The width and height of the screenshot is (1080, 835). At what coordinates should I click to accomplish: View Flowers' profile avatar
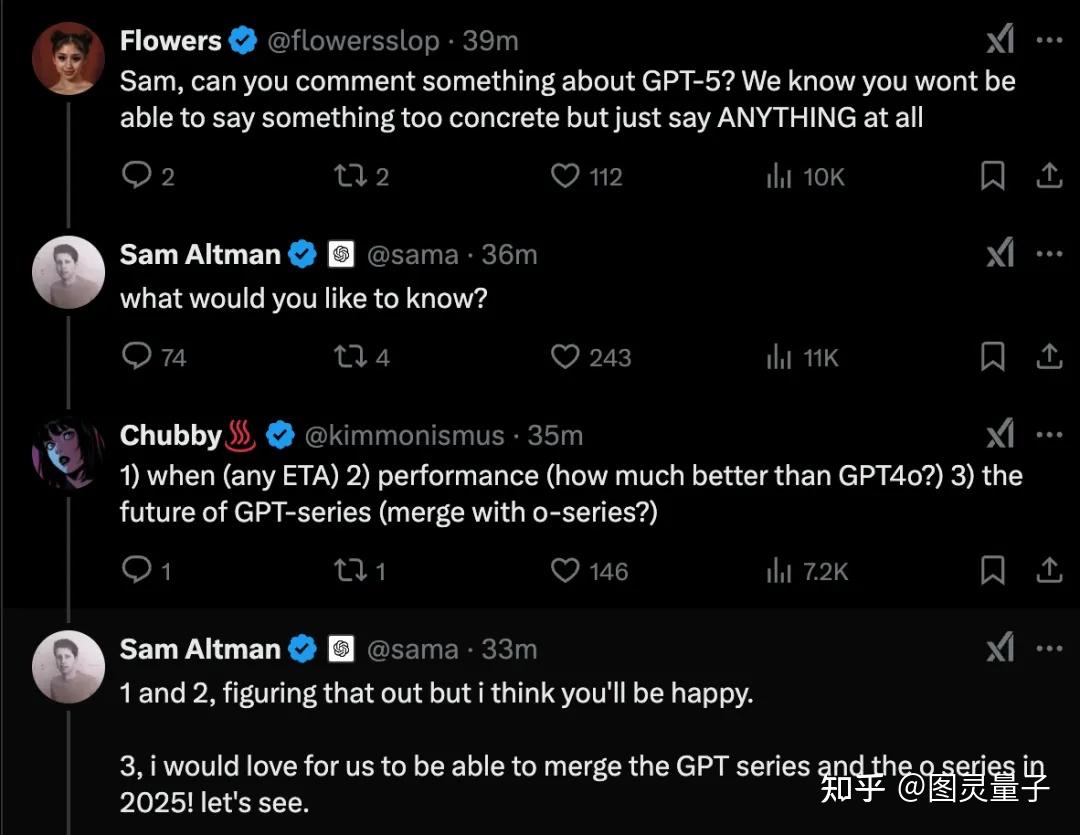(x=68, y=58)
